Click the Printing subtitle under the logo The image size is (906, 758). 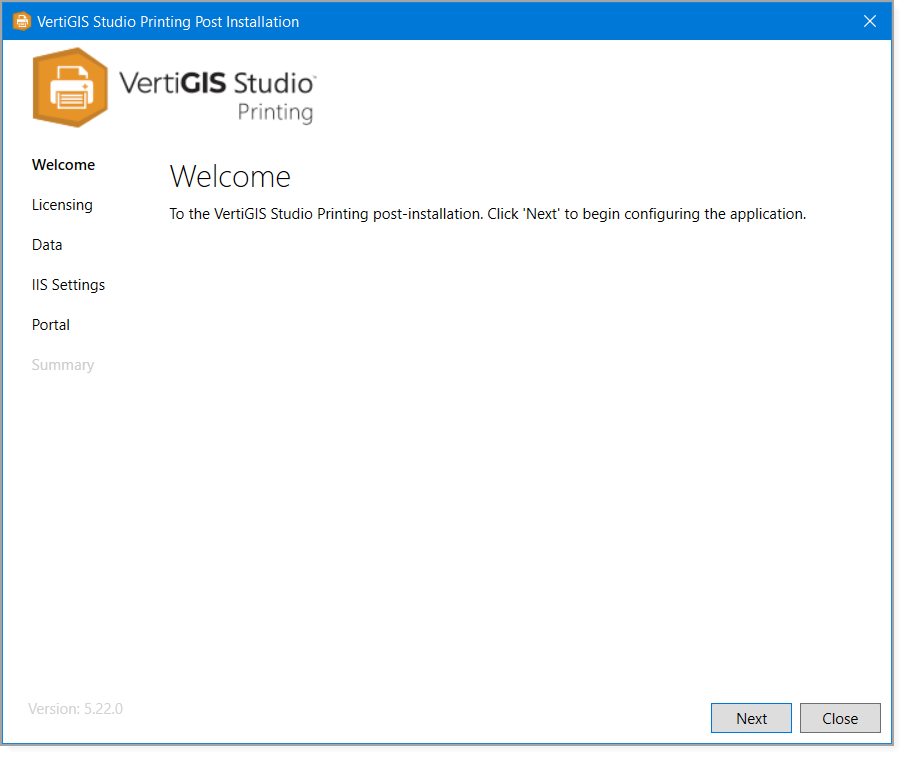[277, 113]
